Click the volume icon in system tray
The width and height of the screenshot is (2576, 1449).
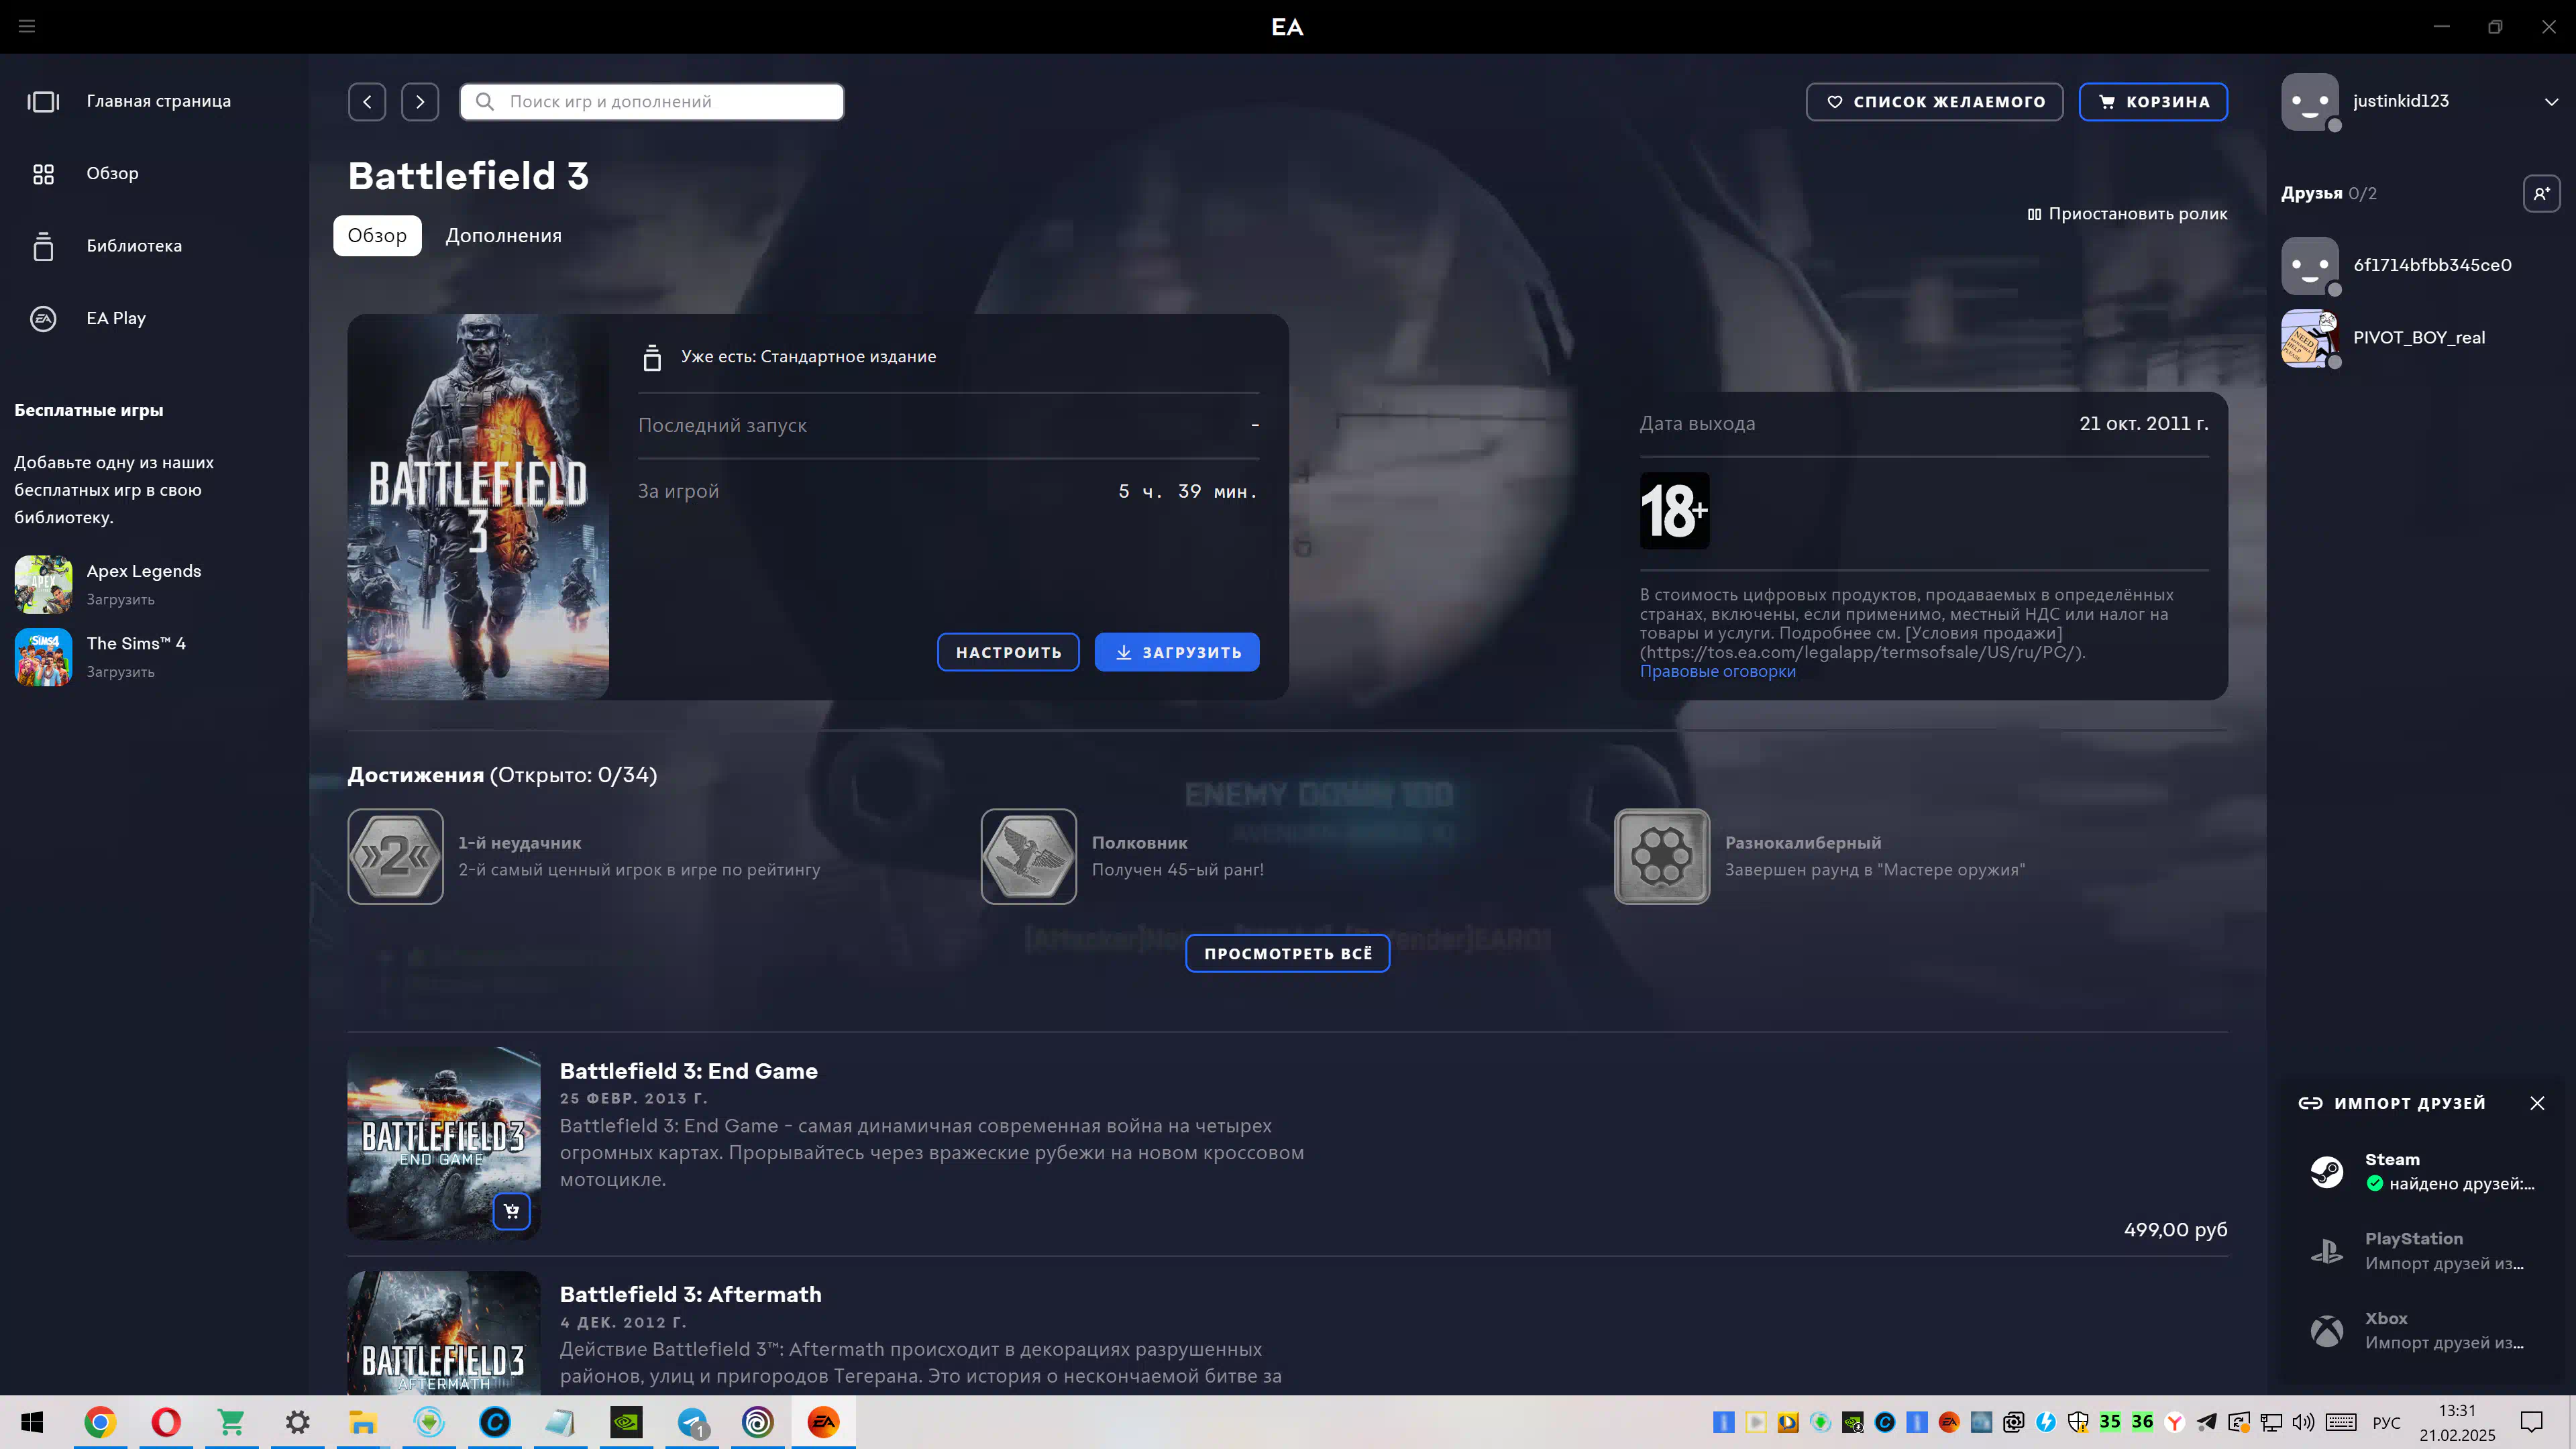point(2303,1422)
